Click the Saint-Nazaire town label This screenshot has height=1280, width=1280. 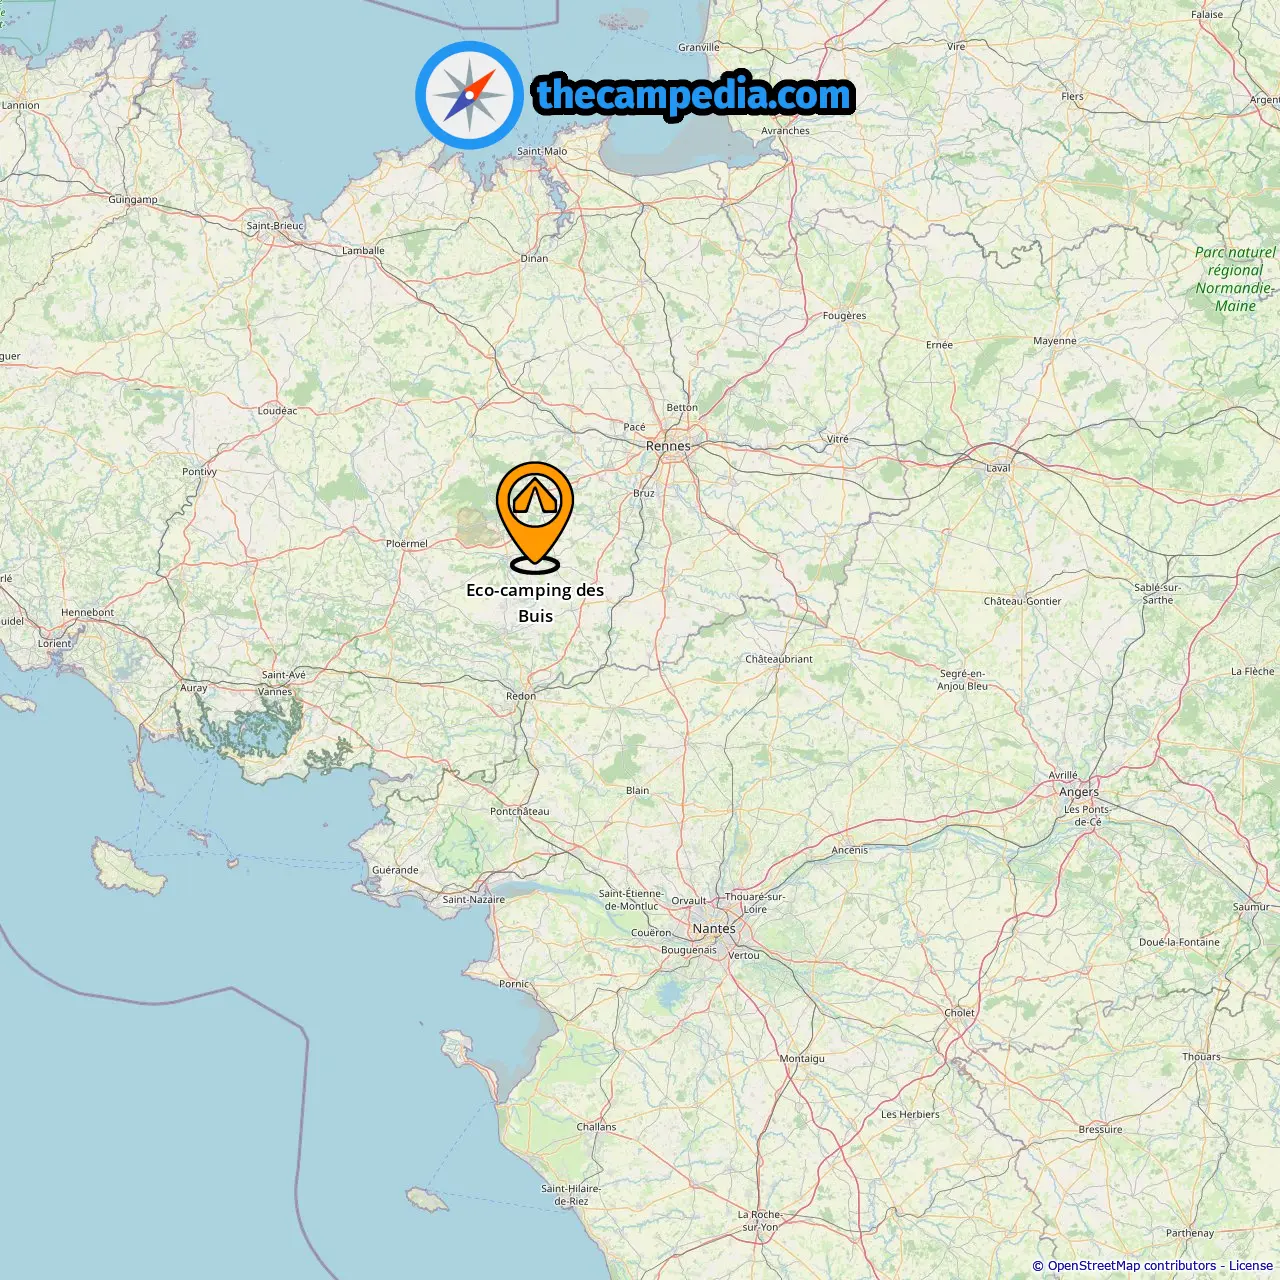tap(474, 900)
